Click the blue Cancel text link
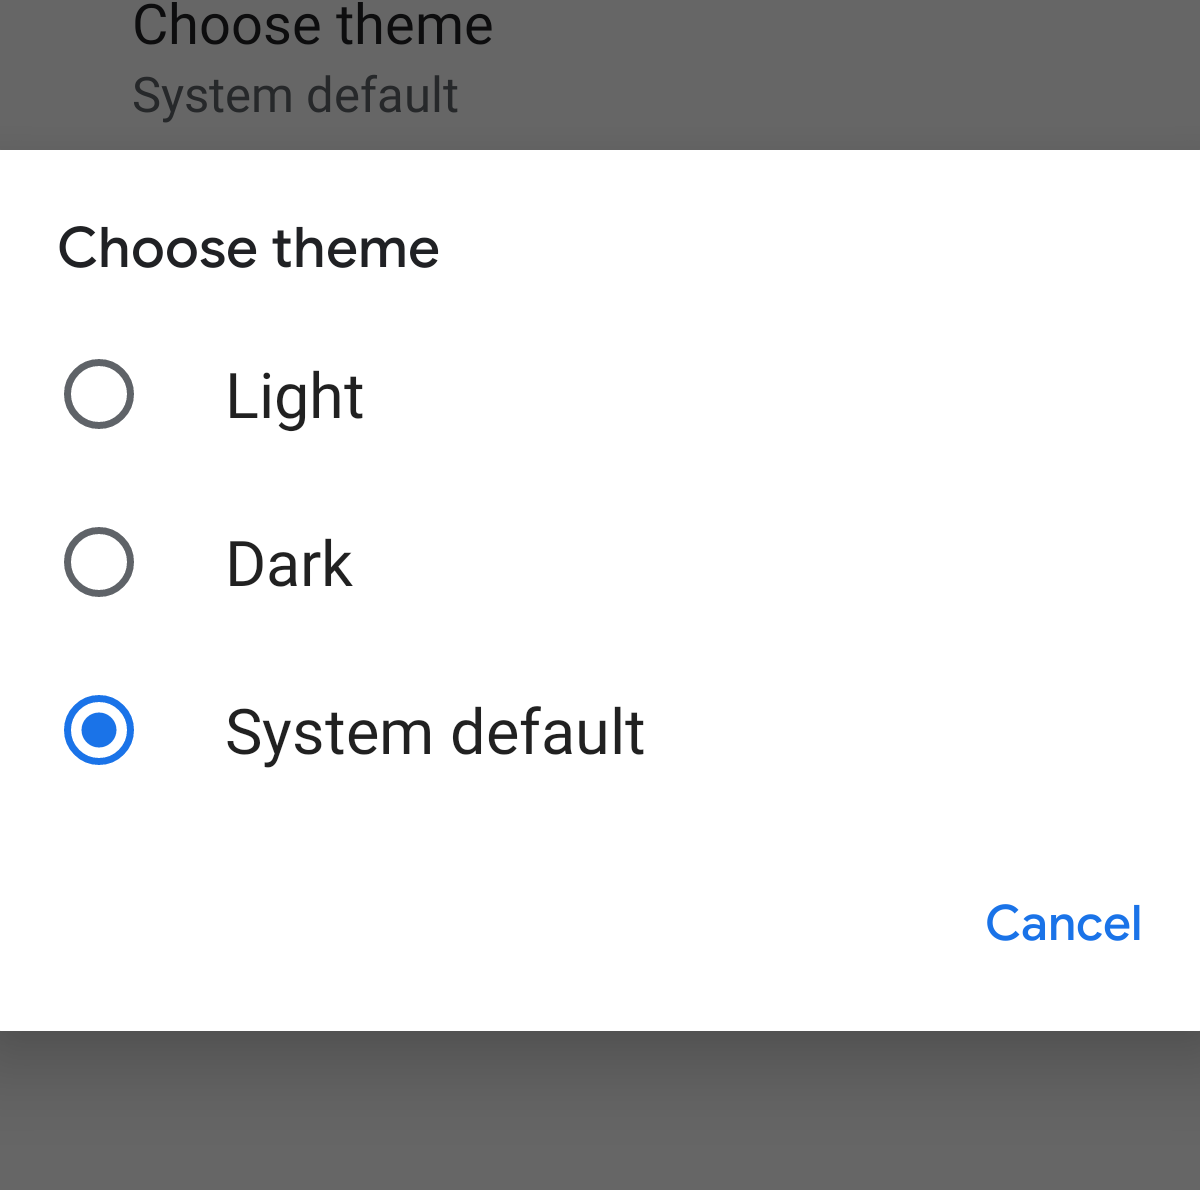The width and height of the screenshot is (1200, 1190). (1063, 923)
